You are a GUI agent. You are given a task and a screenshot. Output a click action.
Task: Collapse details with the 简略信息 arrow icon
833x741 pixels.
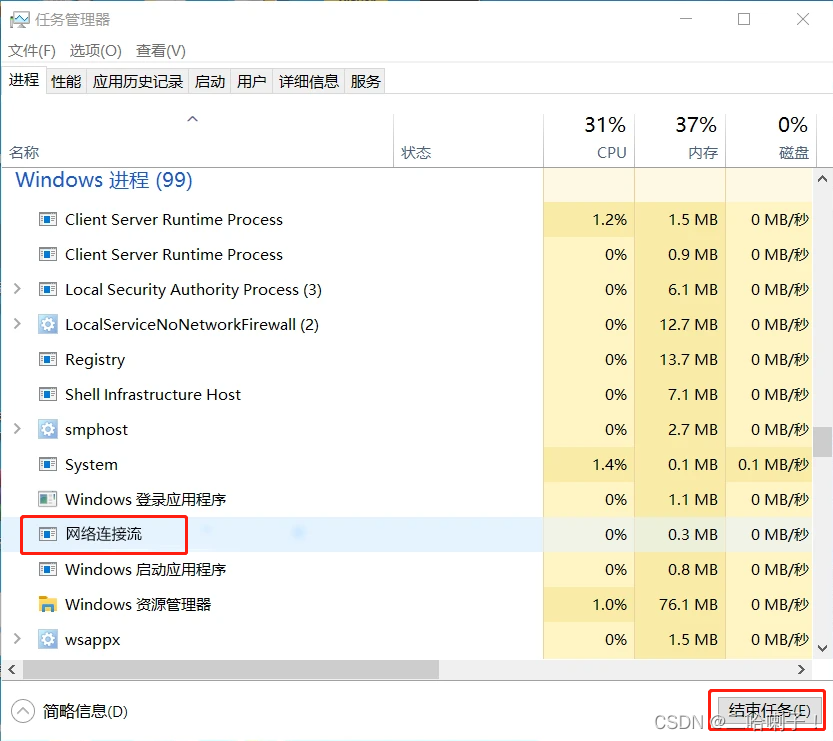point(23,711)
